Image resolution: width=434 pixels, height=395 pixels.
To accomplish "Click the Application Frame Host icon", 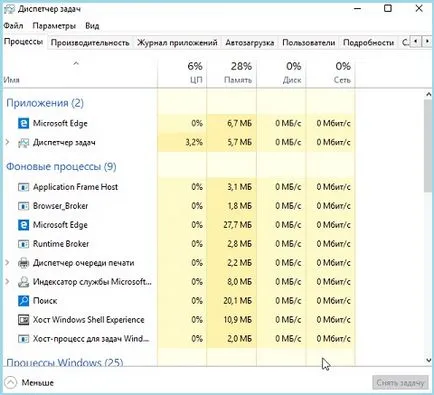I will coord(23,187).
